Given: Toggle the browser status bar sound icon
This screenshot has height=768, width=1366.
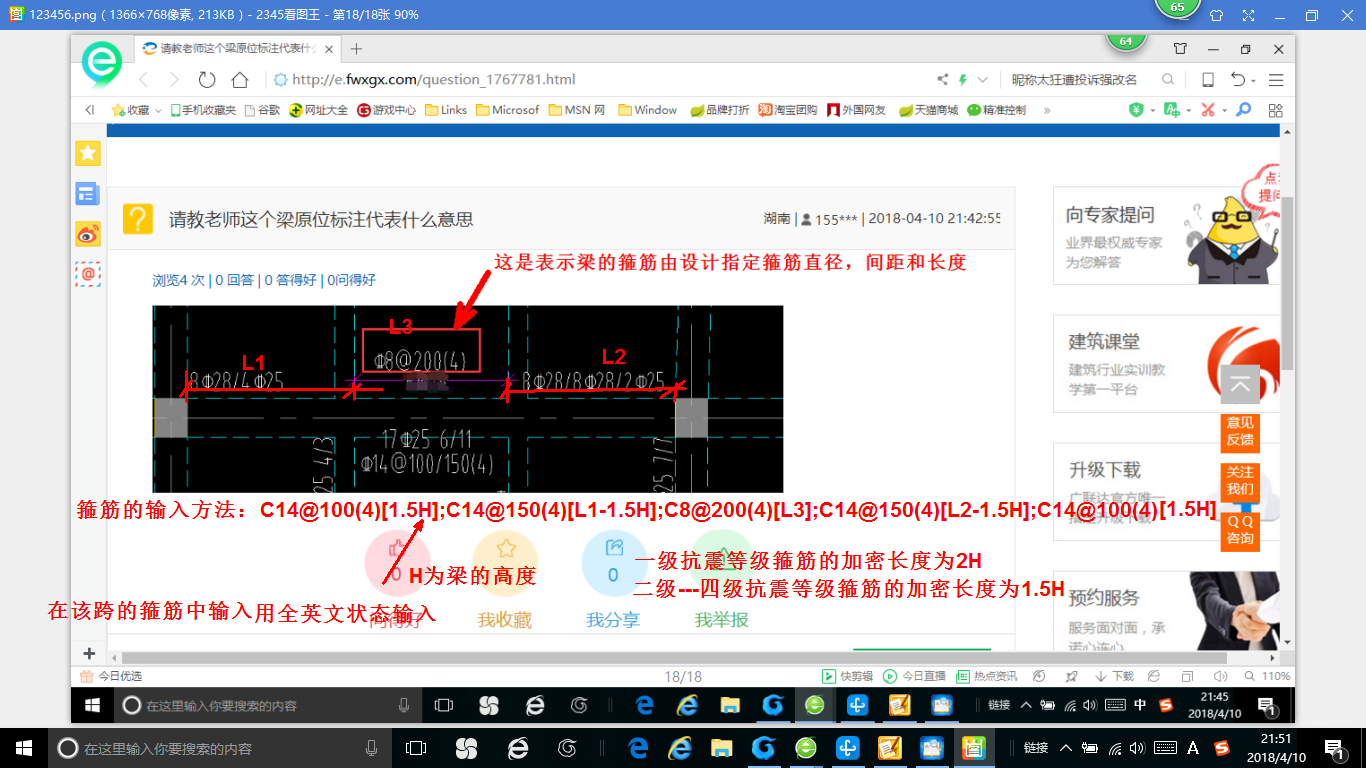Looking at the screenshot, I should [1220, 676].
